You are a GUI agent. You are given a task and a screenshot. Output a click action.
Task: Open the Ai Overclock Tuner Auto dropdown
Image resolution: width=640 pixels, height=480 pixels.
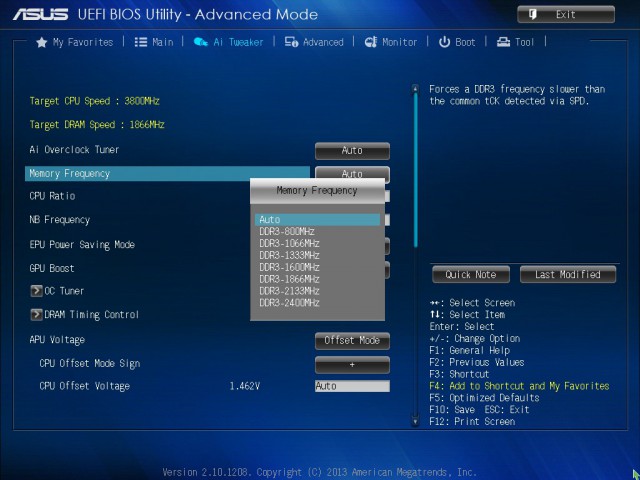pyautogui.click(x=352, y=151)
